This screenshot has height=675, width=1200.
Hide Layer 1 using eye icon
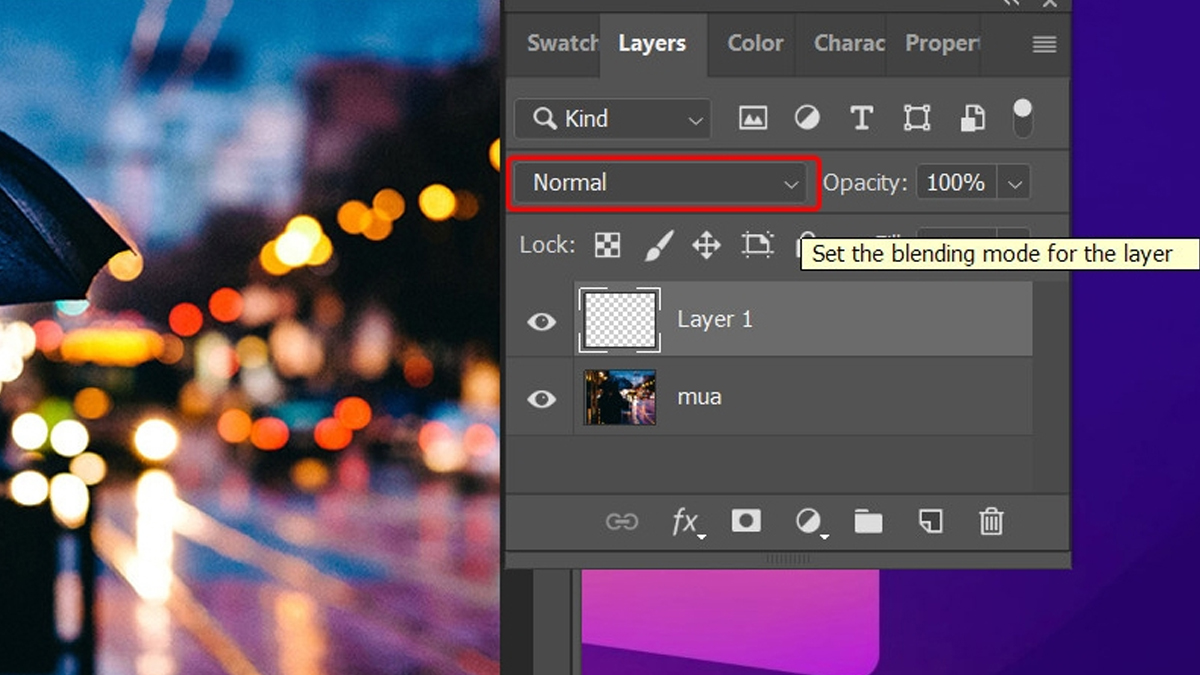[541, 321]
